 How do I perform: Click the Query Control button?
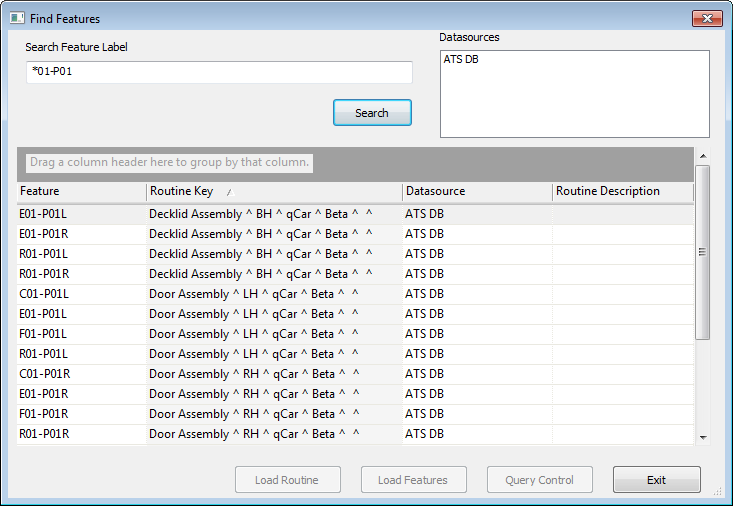pyautogui.click(x=539, y=480)
